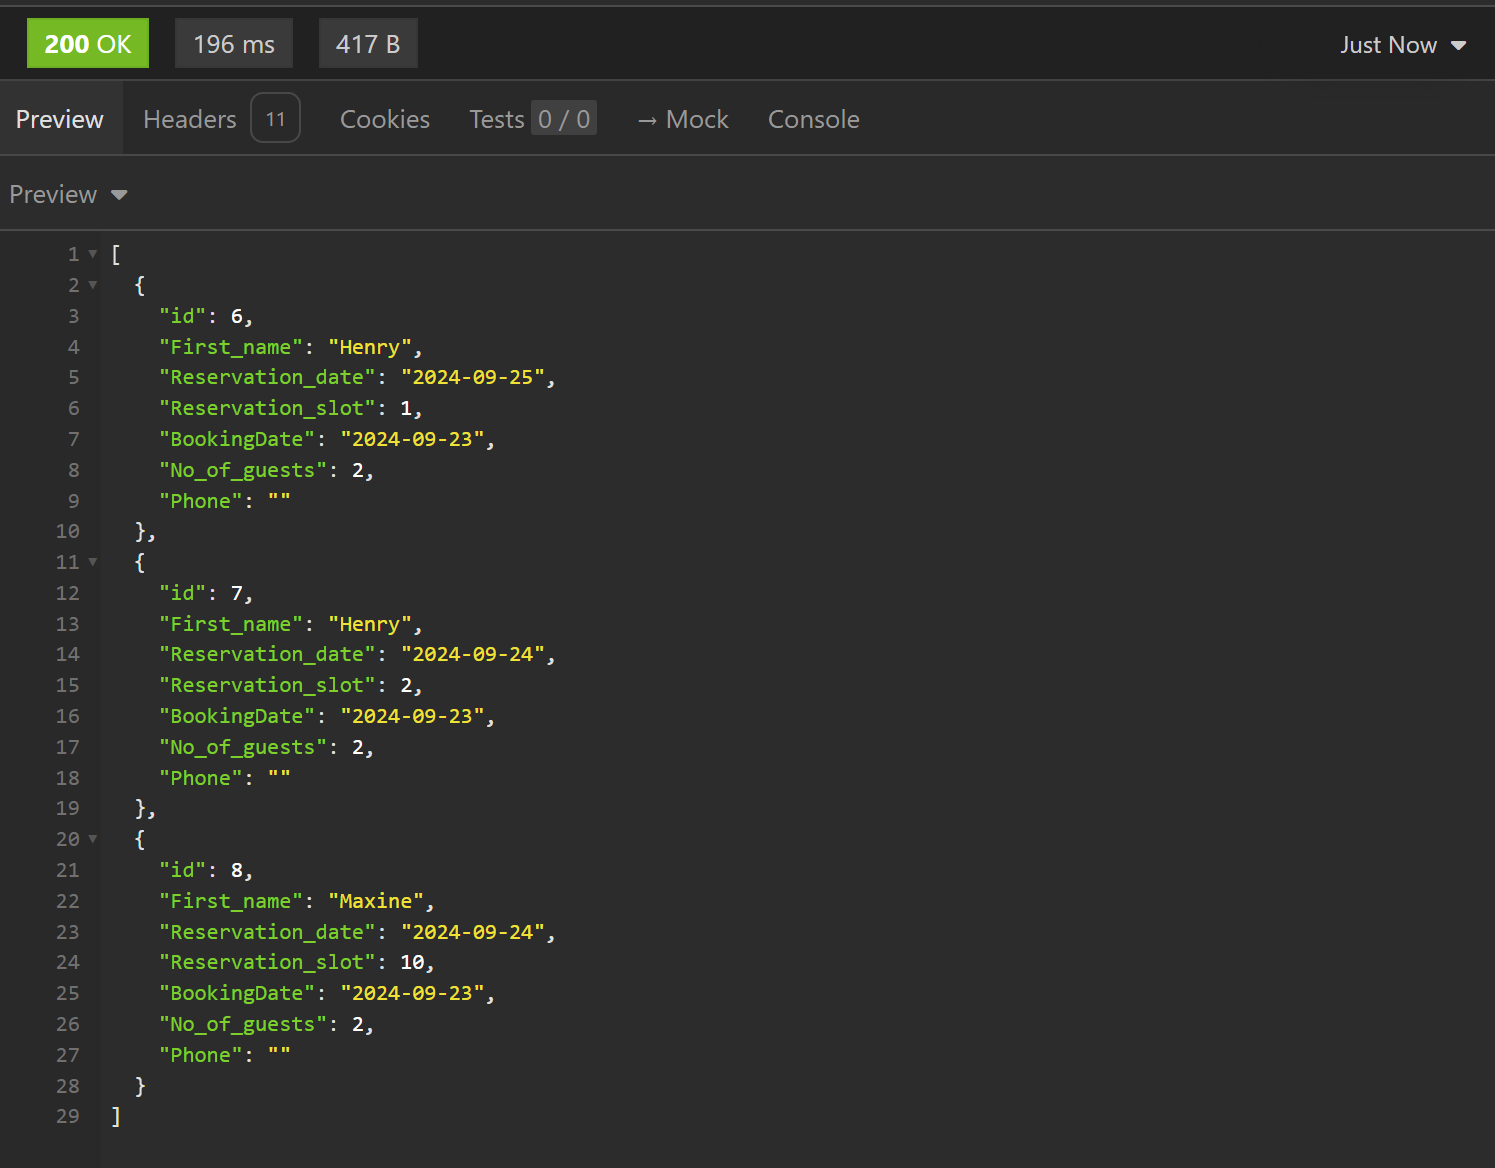Image resolution: width=1495 pixels, height=1168 pixels.
Task: Collapse the root array at line 1
Action: coord(93,254)
